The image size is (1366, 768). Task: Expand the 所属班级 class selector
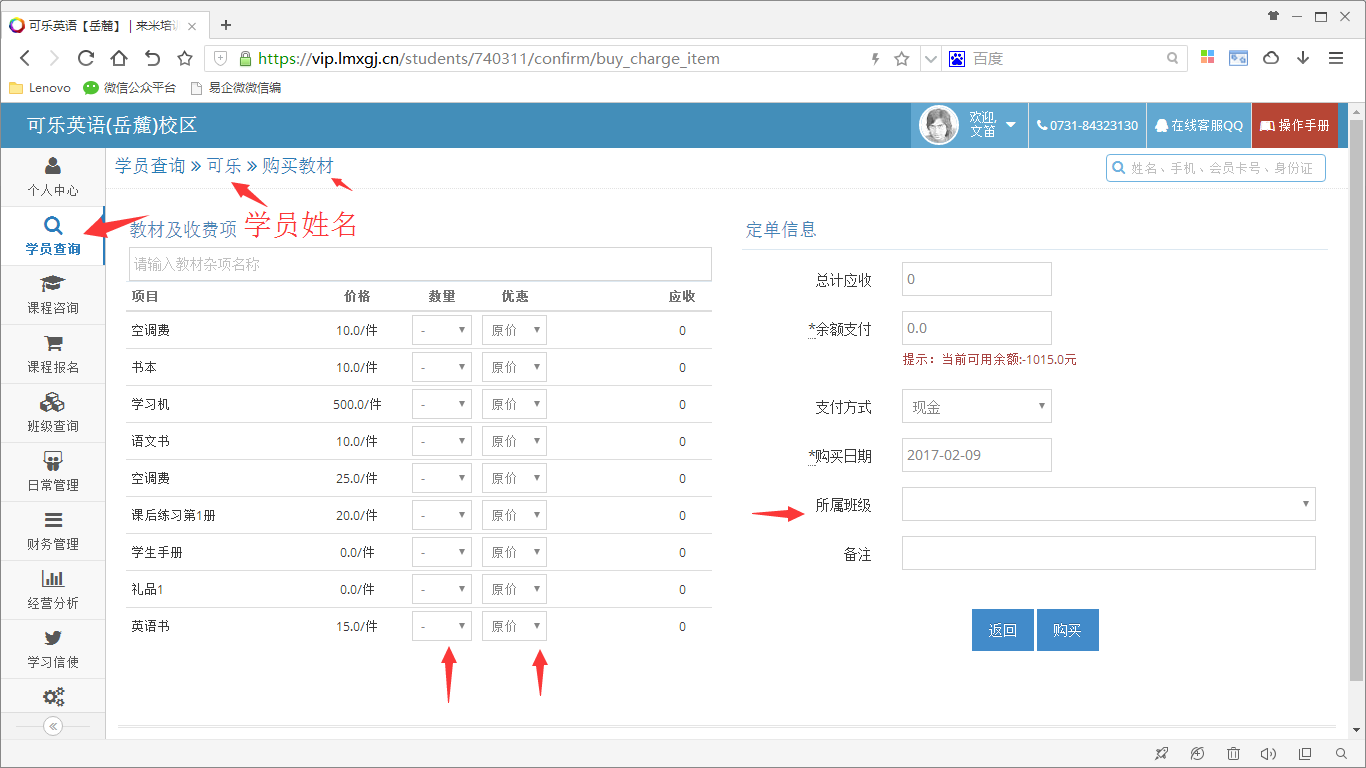pos(1108,504)
